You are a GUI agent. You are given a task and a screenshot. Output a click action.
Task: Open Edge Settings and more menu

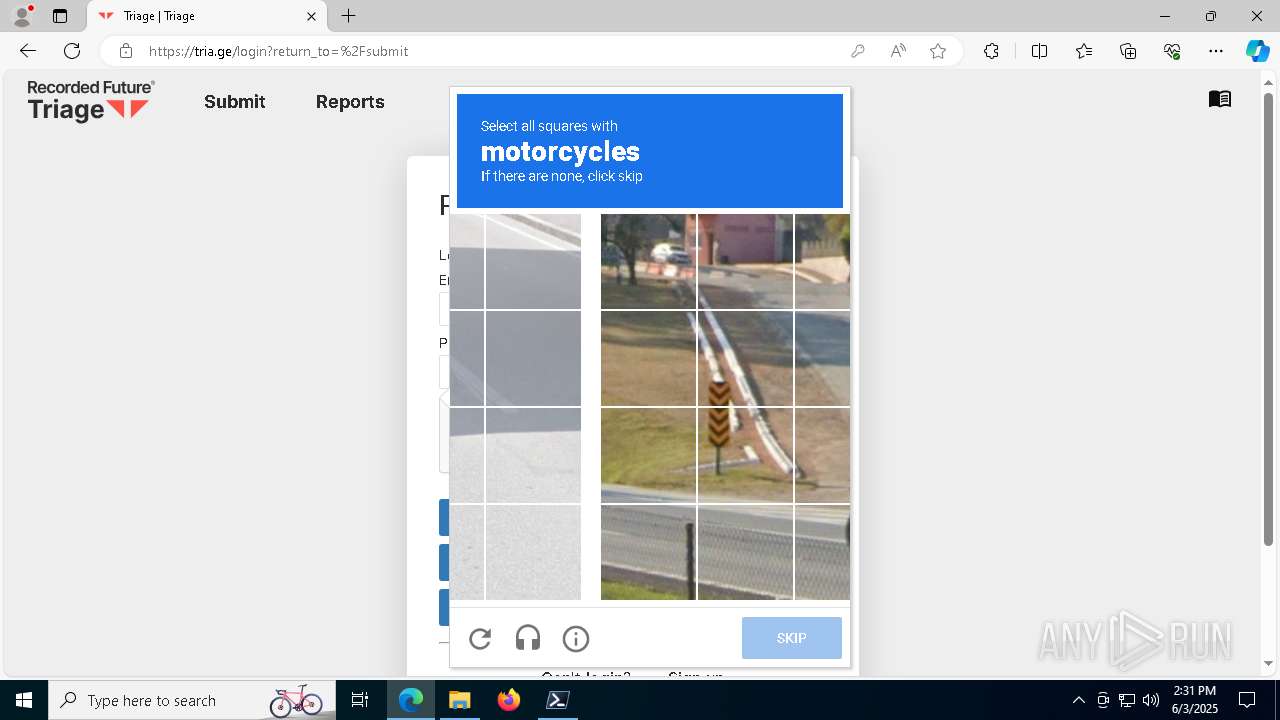(x=1216, y=51)
